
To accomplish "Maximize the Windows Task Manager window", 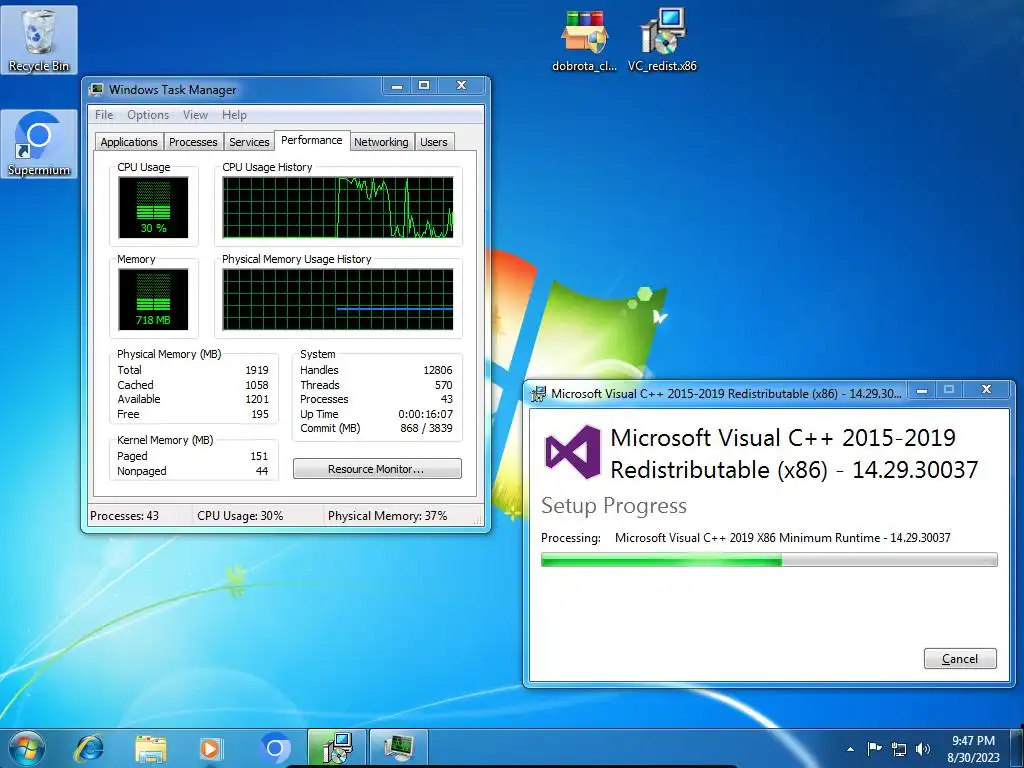I will (x=424, y=86).
